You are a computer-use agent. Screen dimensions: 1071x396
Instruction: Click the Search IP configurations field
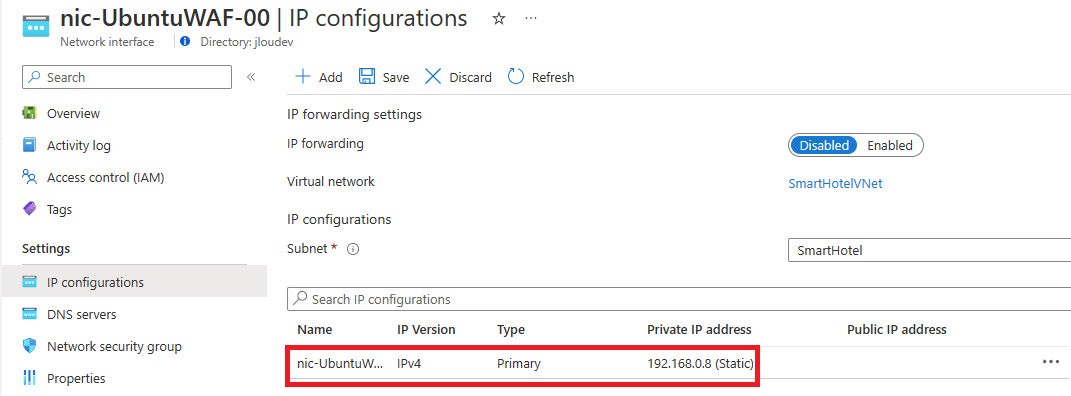point(679,299)
